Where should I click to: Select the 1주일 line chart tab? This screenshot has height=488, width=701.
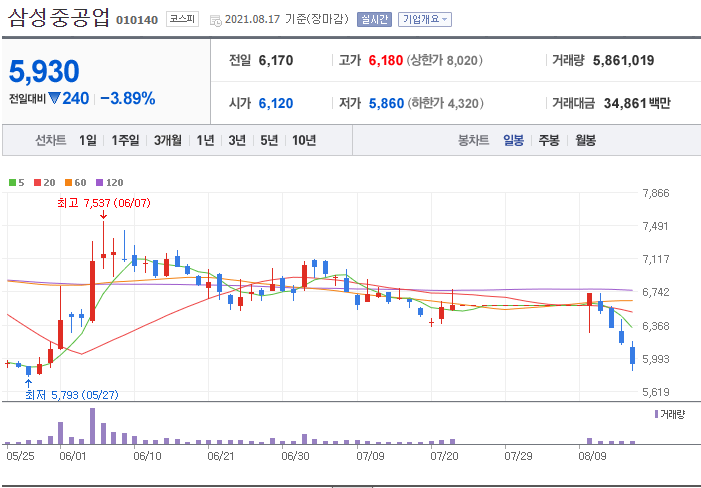pos(125,140)
